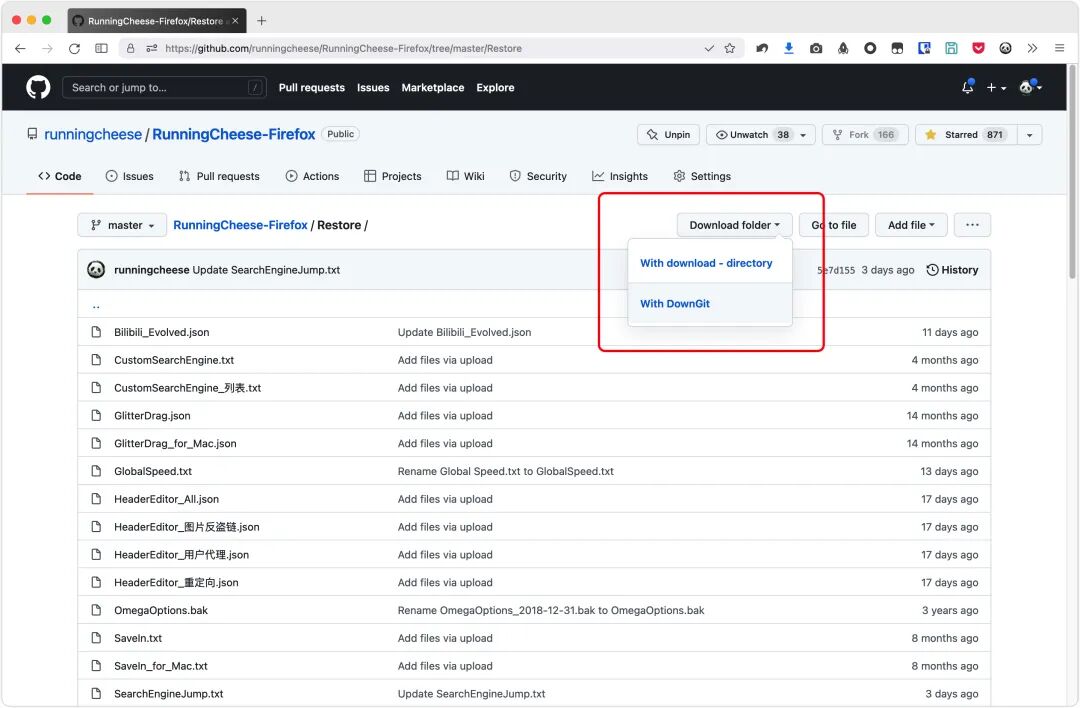Open the Wiki tab
The height and width of the screenshot is (708, 1080).
coord(466,176)
